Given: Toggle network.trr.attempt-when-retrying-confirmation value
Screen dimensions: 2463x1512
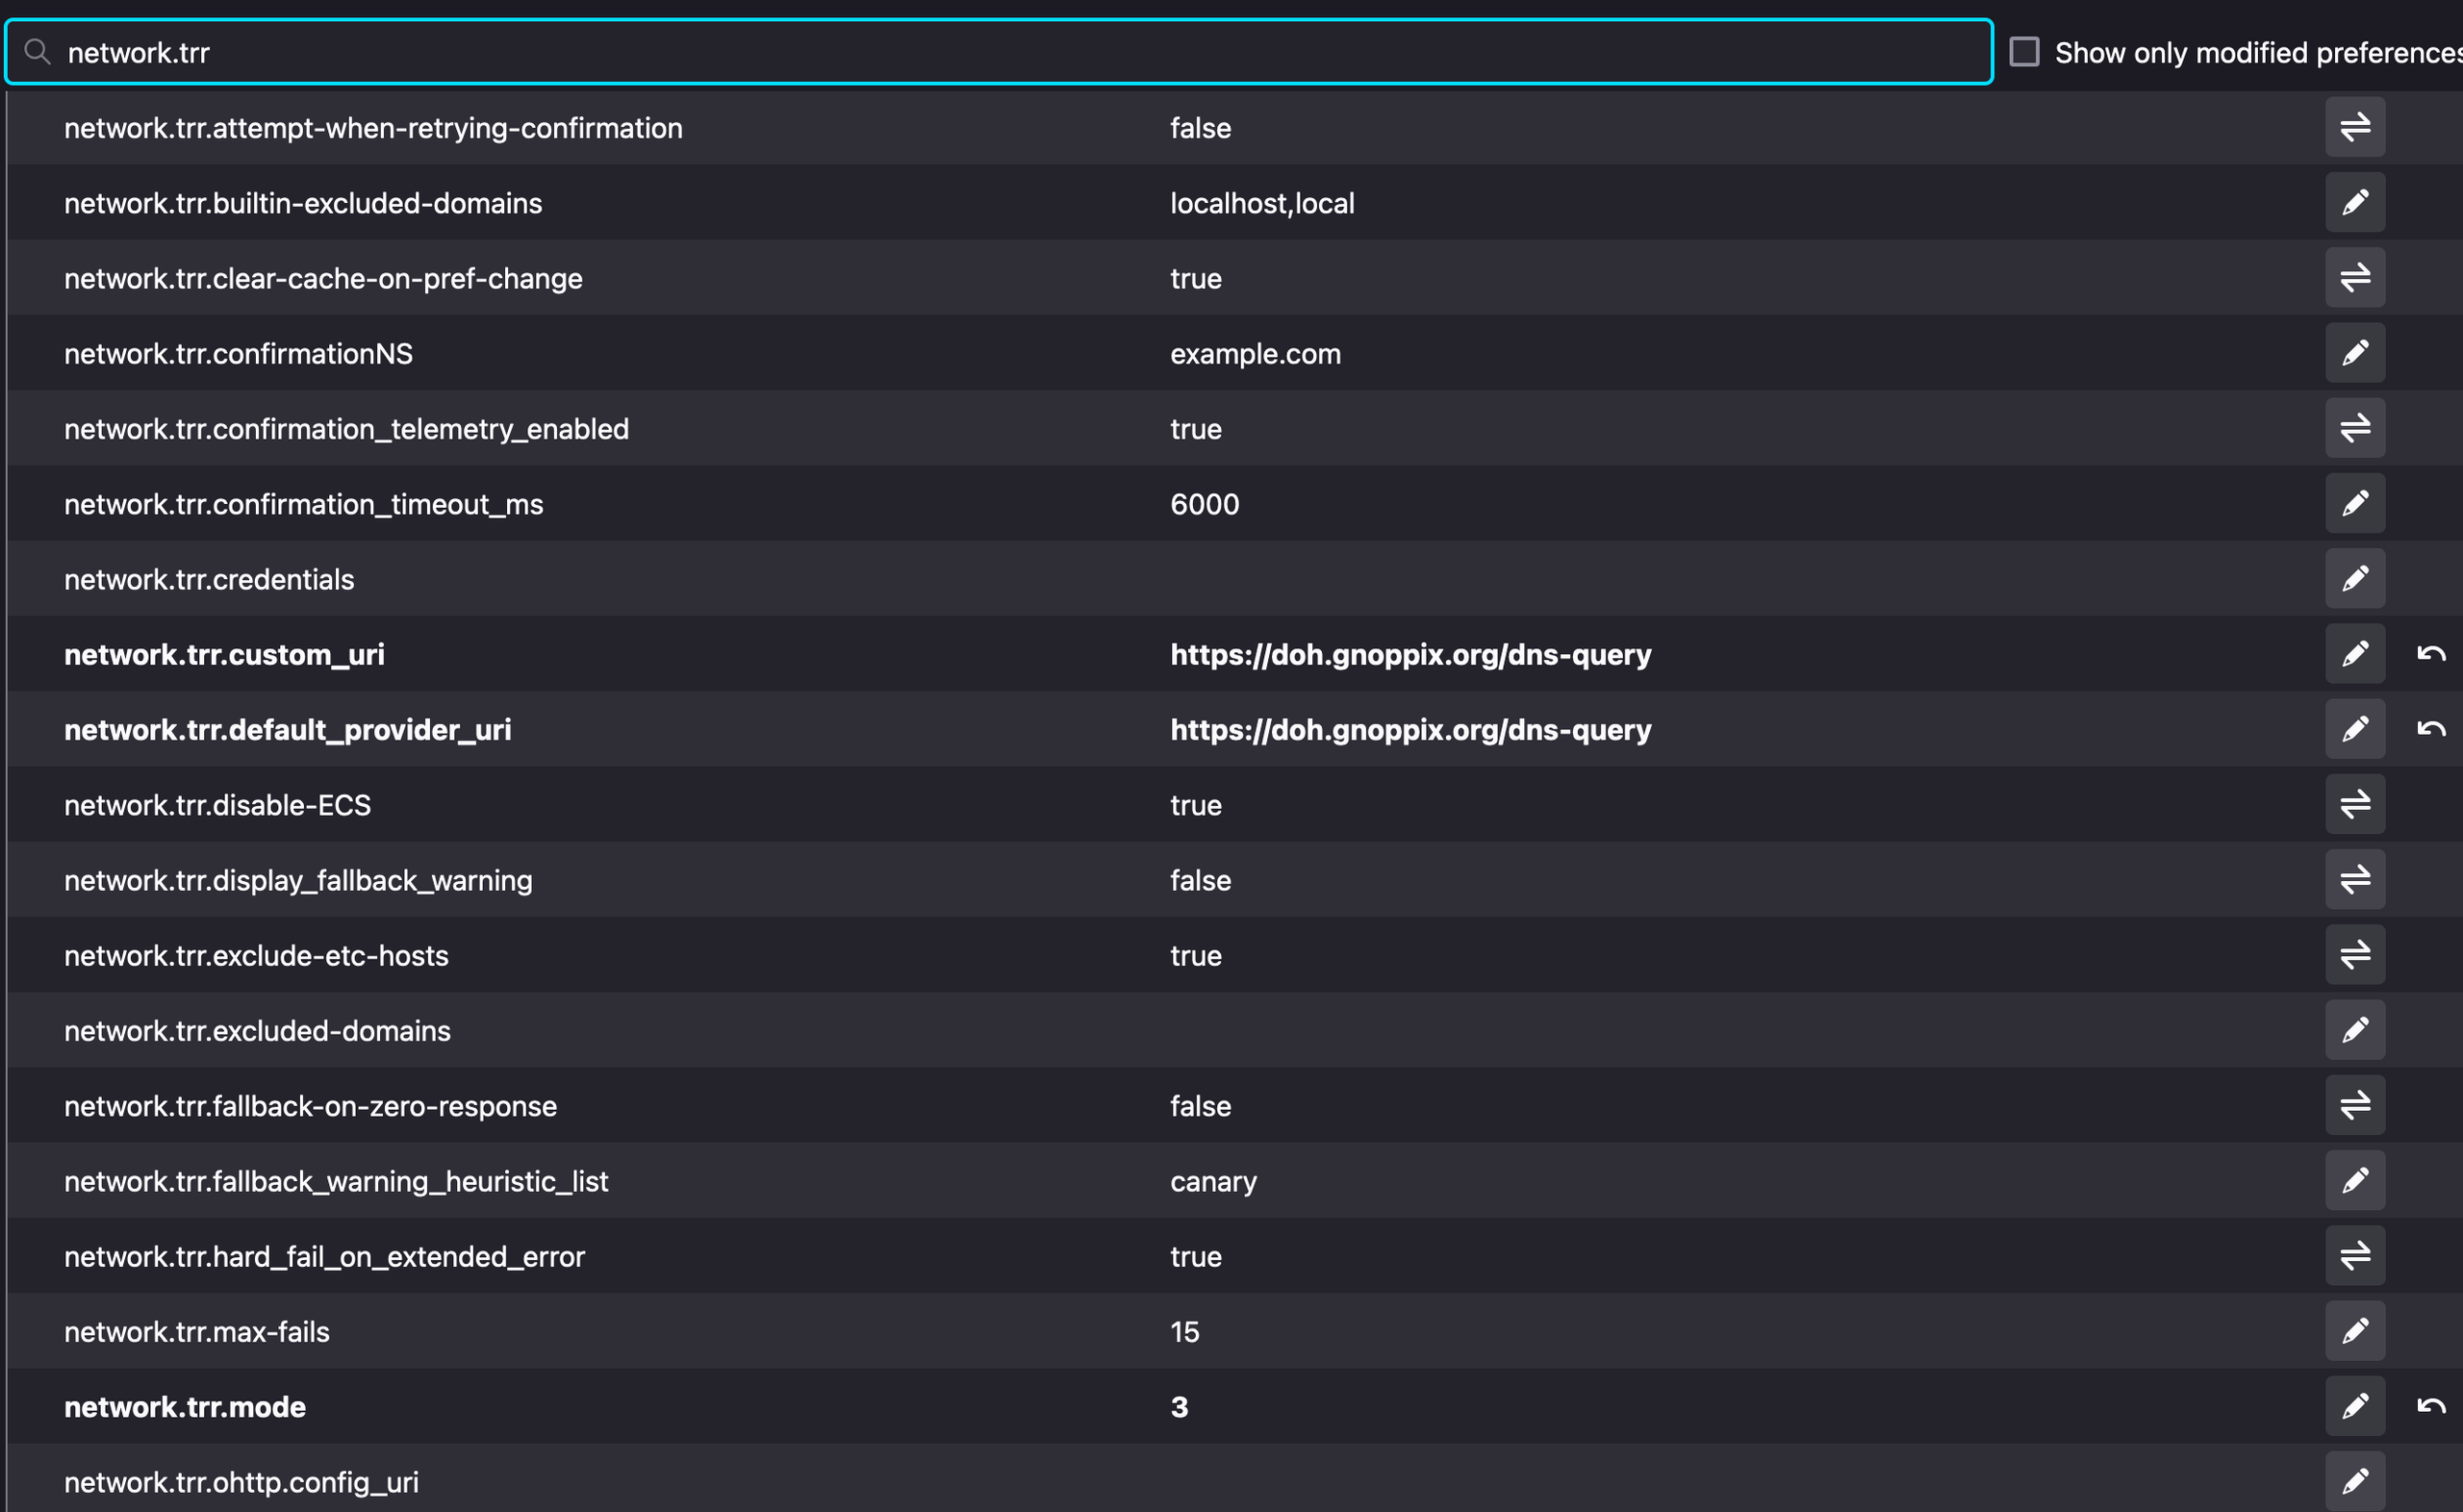Looking at the screenshot, I should pos(2354,127).
